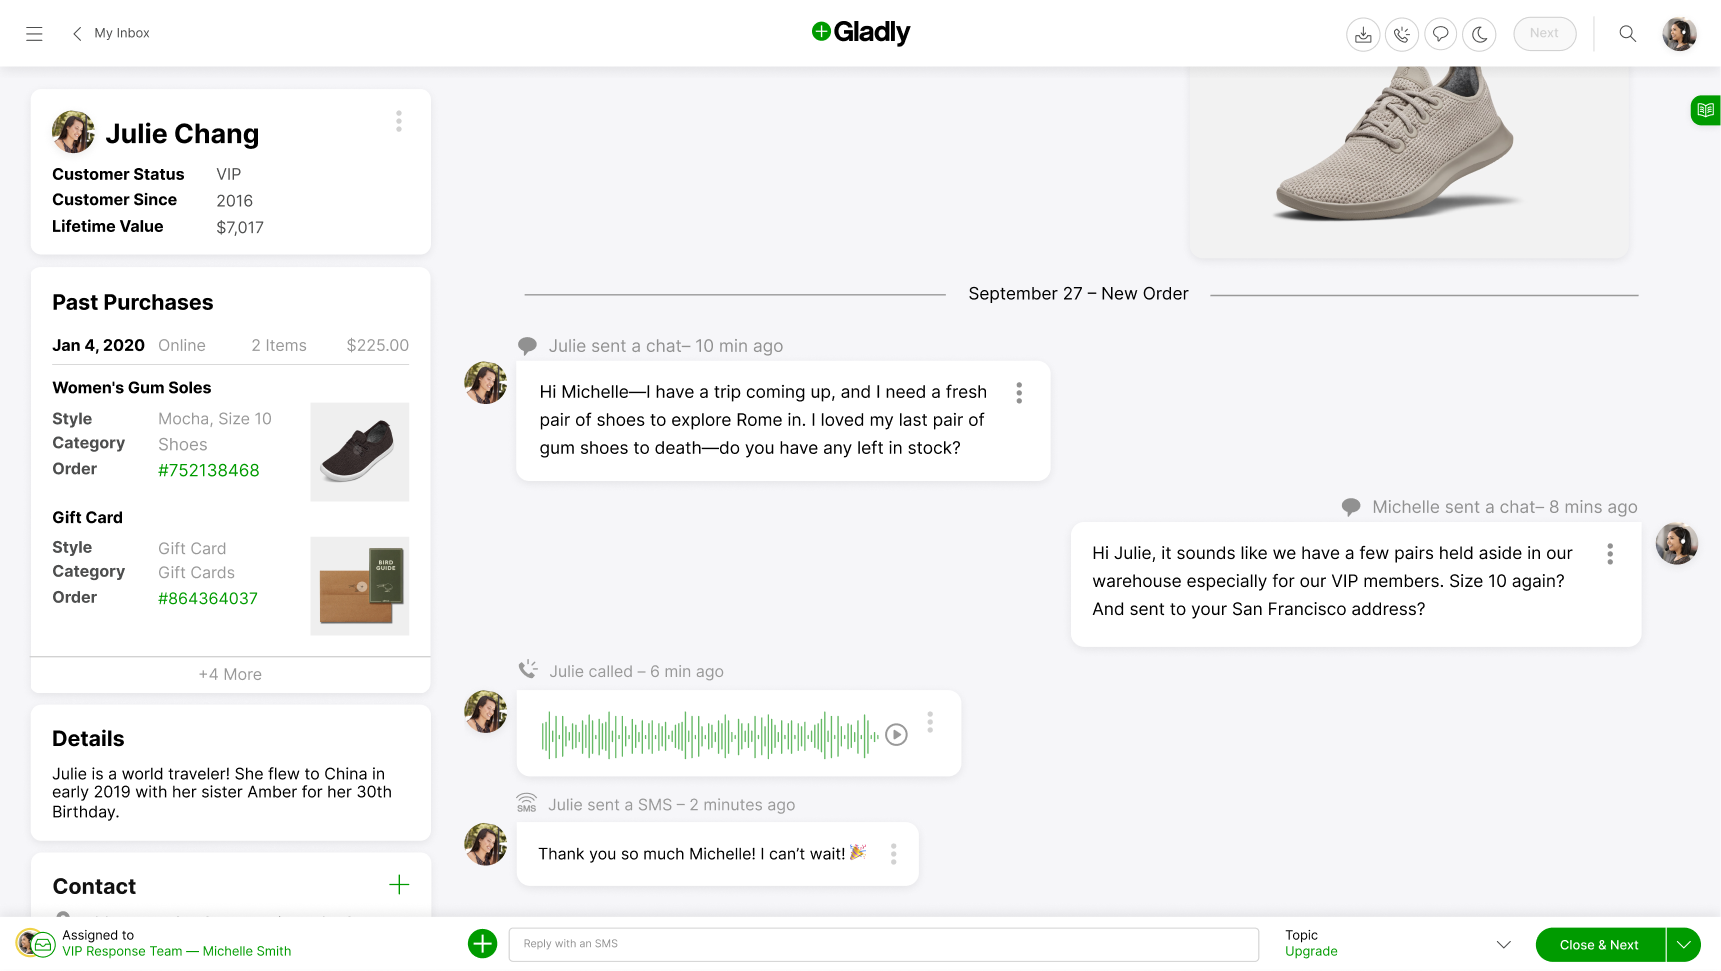Expand the Close & Next arrow dropdown
This screenshot has height=971, width=1721.
(1683, 945)
